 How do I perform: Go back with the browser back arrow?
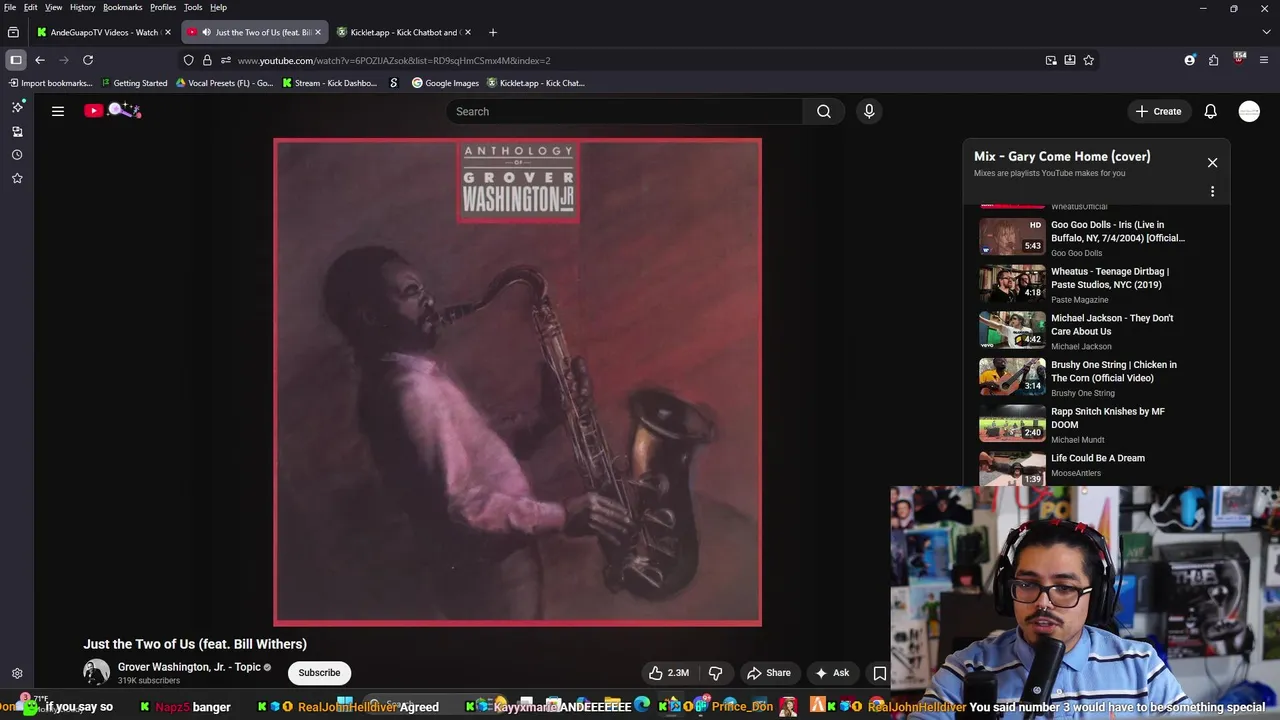click(x=40, y=60)
